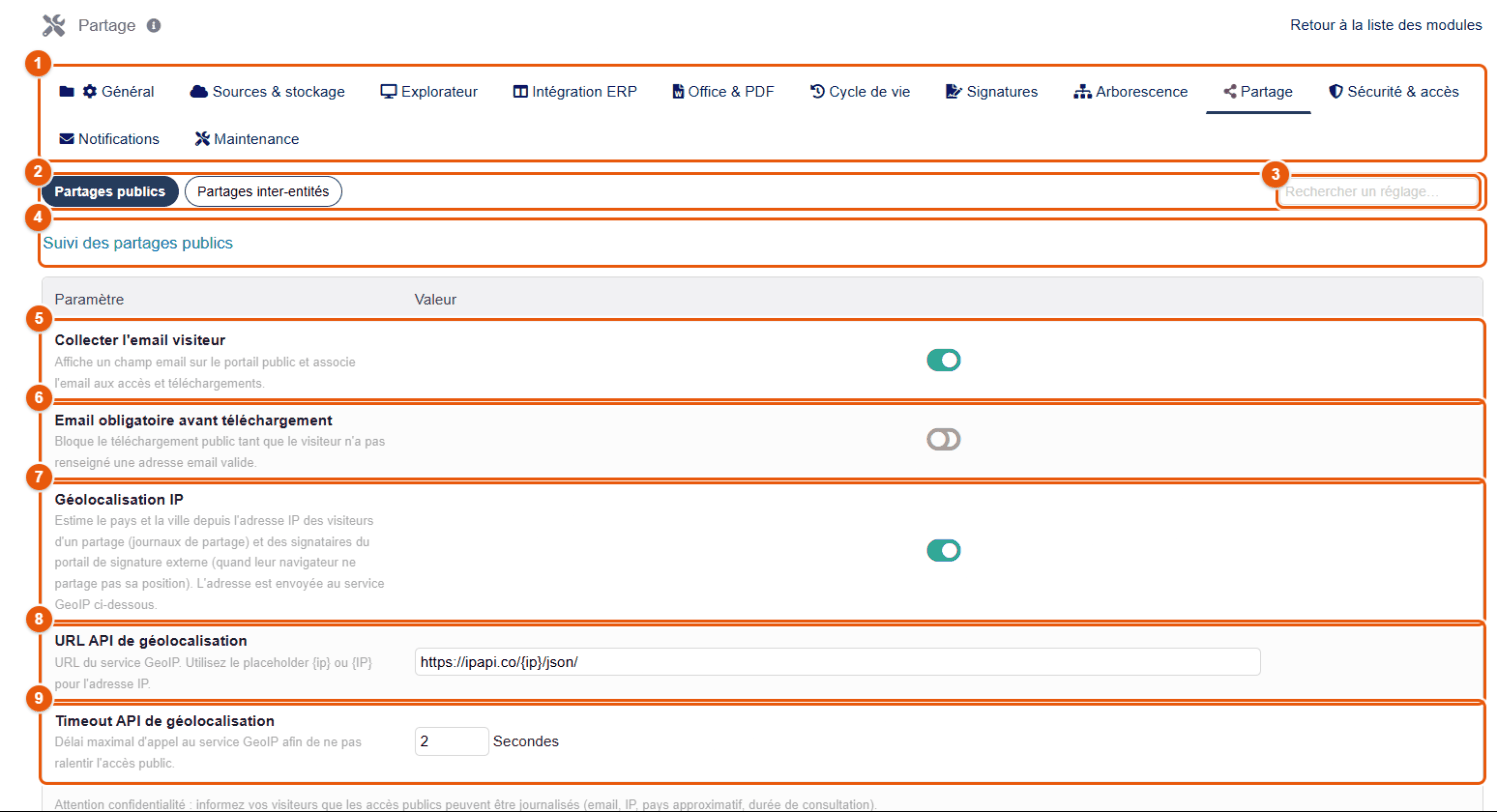Go to the Cycle de vie tab
The width and height of the screenshot is (1497, 812).
coord(860,92)
